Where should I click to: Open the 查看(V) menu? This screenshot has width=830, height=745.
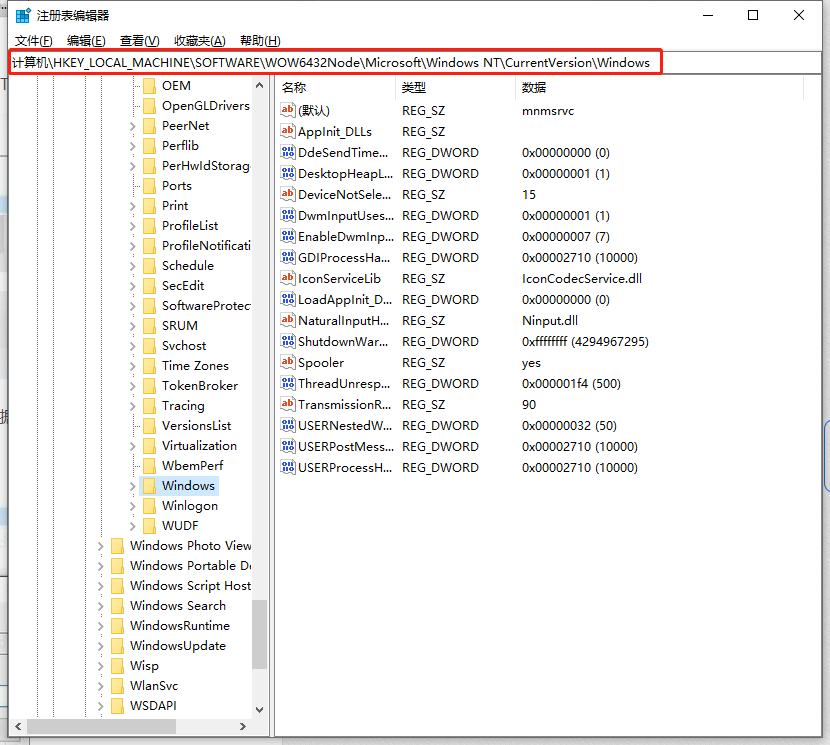pos(139,40)
